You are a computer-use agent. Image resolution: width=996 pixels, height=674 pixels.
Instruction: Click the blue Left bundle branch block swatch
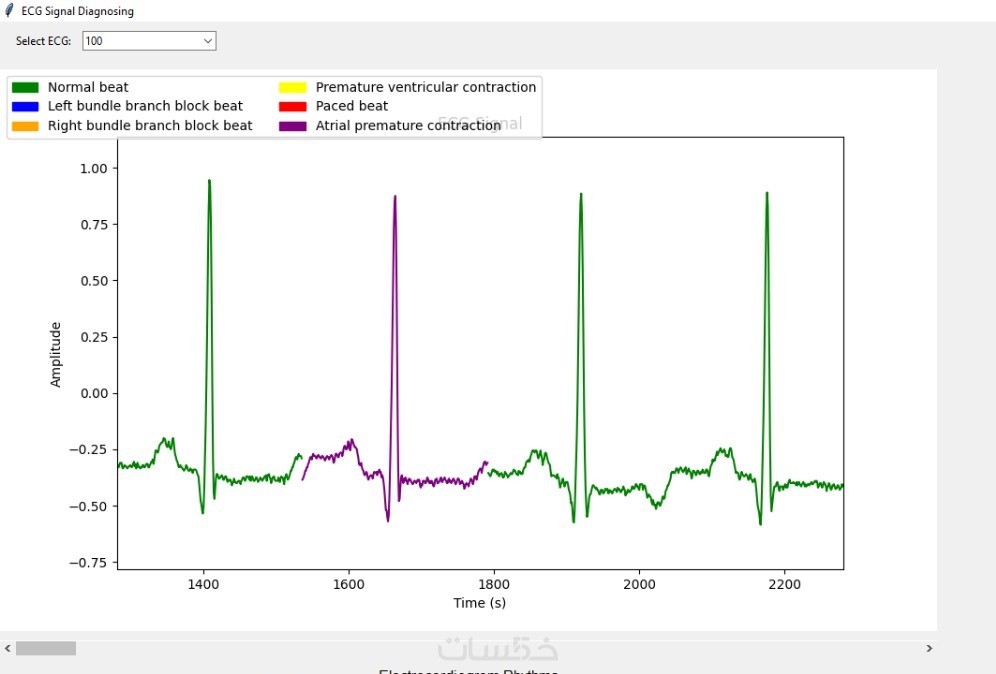[24, 106]
